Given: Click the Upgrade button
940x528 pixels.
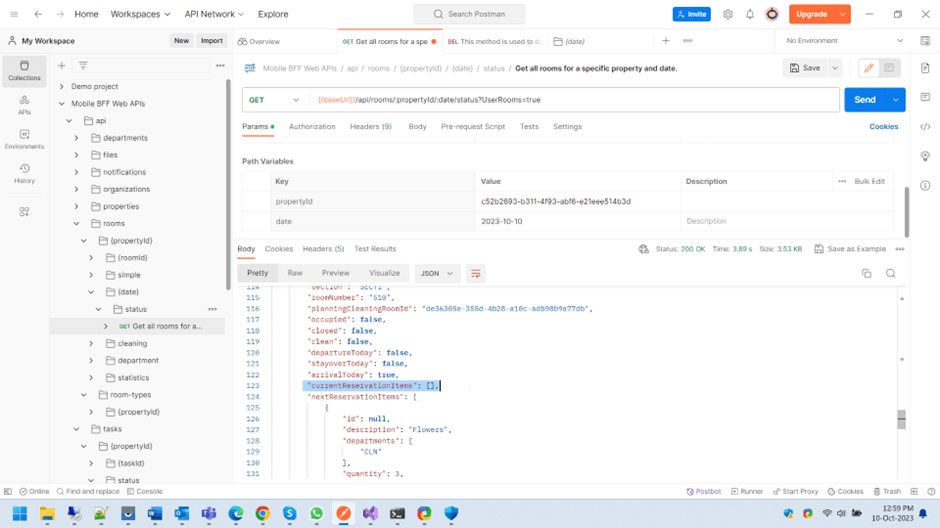Looking at the screenshot, I should coord(812,14).
